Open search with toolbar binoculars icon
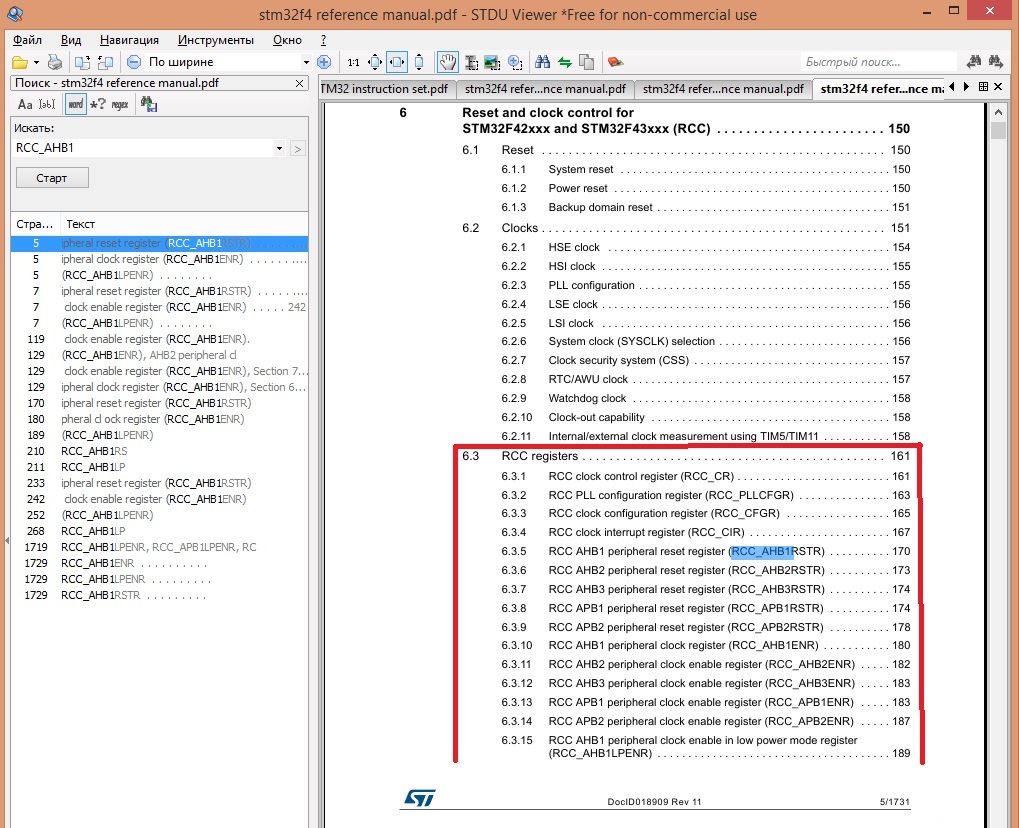1019x828 pixels. coord(543,62)
